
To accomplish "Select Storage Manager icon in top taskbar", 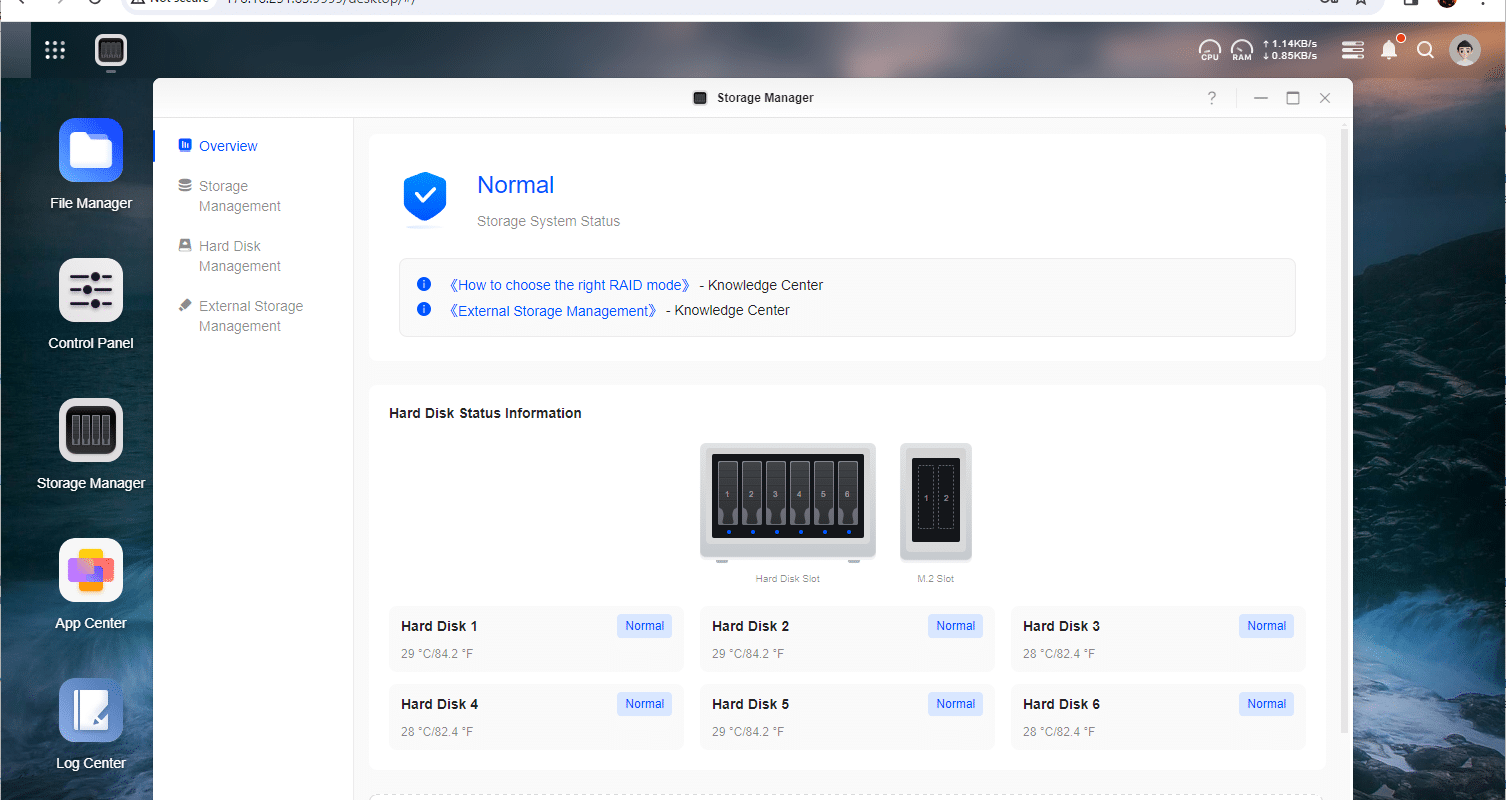I will pos(111,50).
